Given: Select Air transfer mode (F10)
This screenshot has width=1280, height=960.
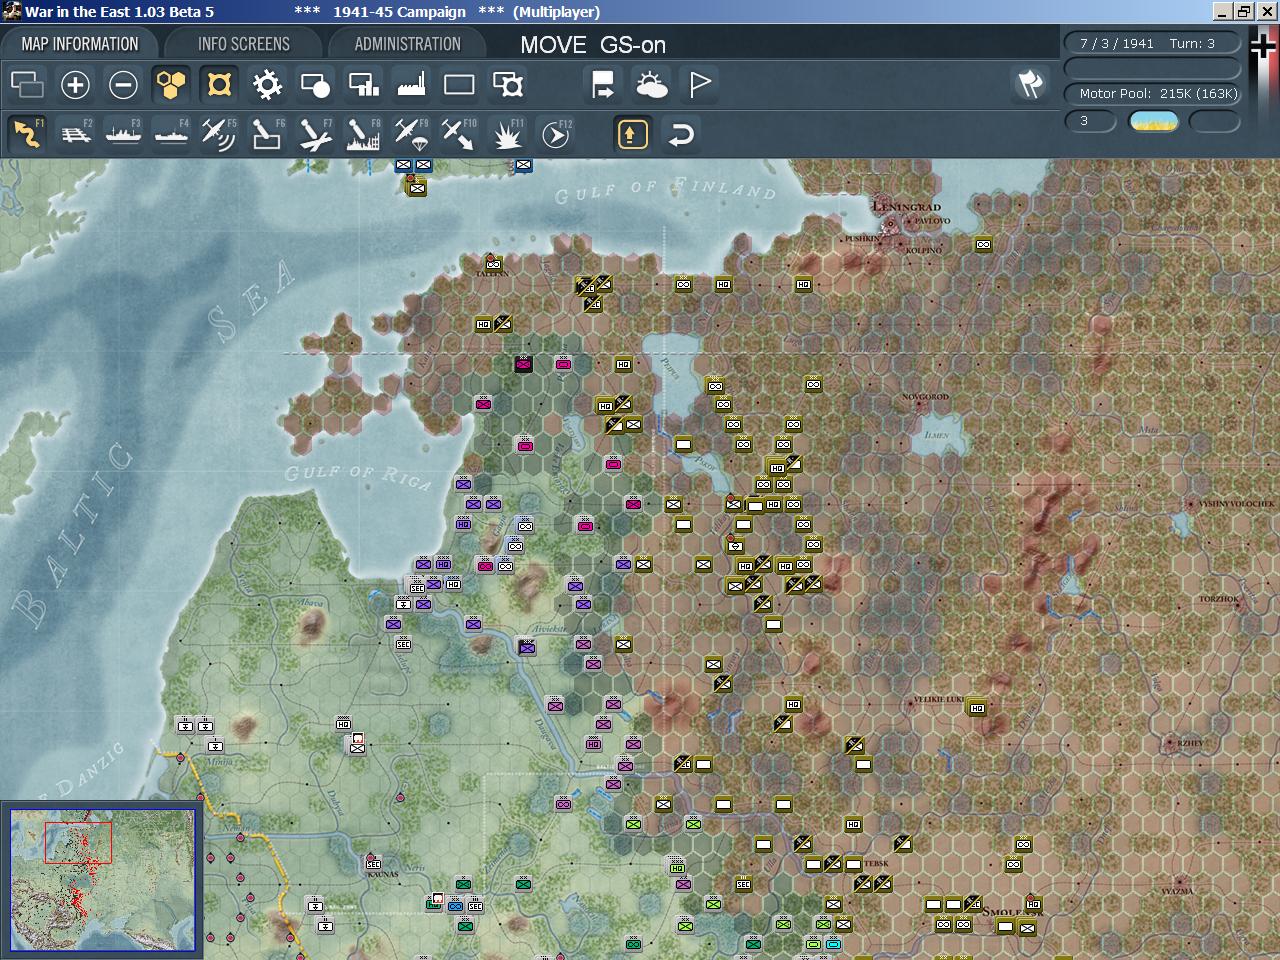Looking at the screenshot, I should pos(459,134).
